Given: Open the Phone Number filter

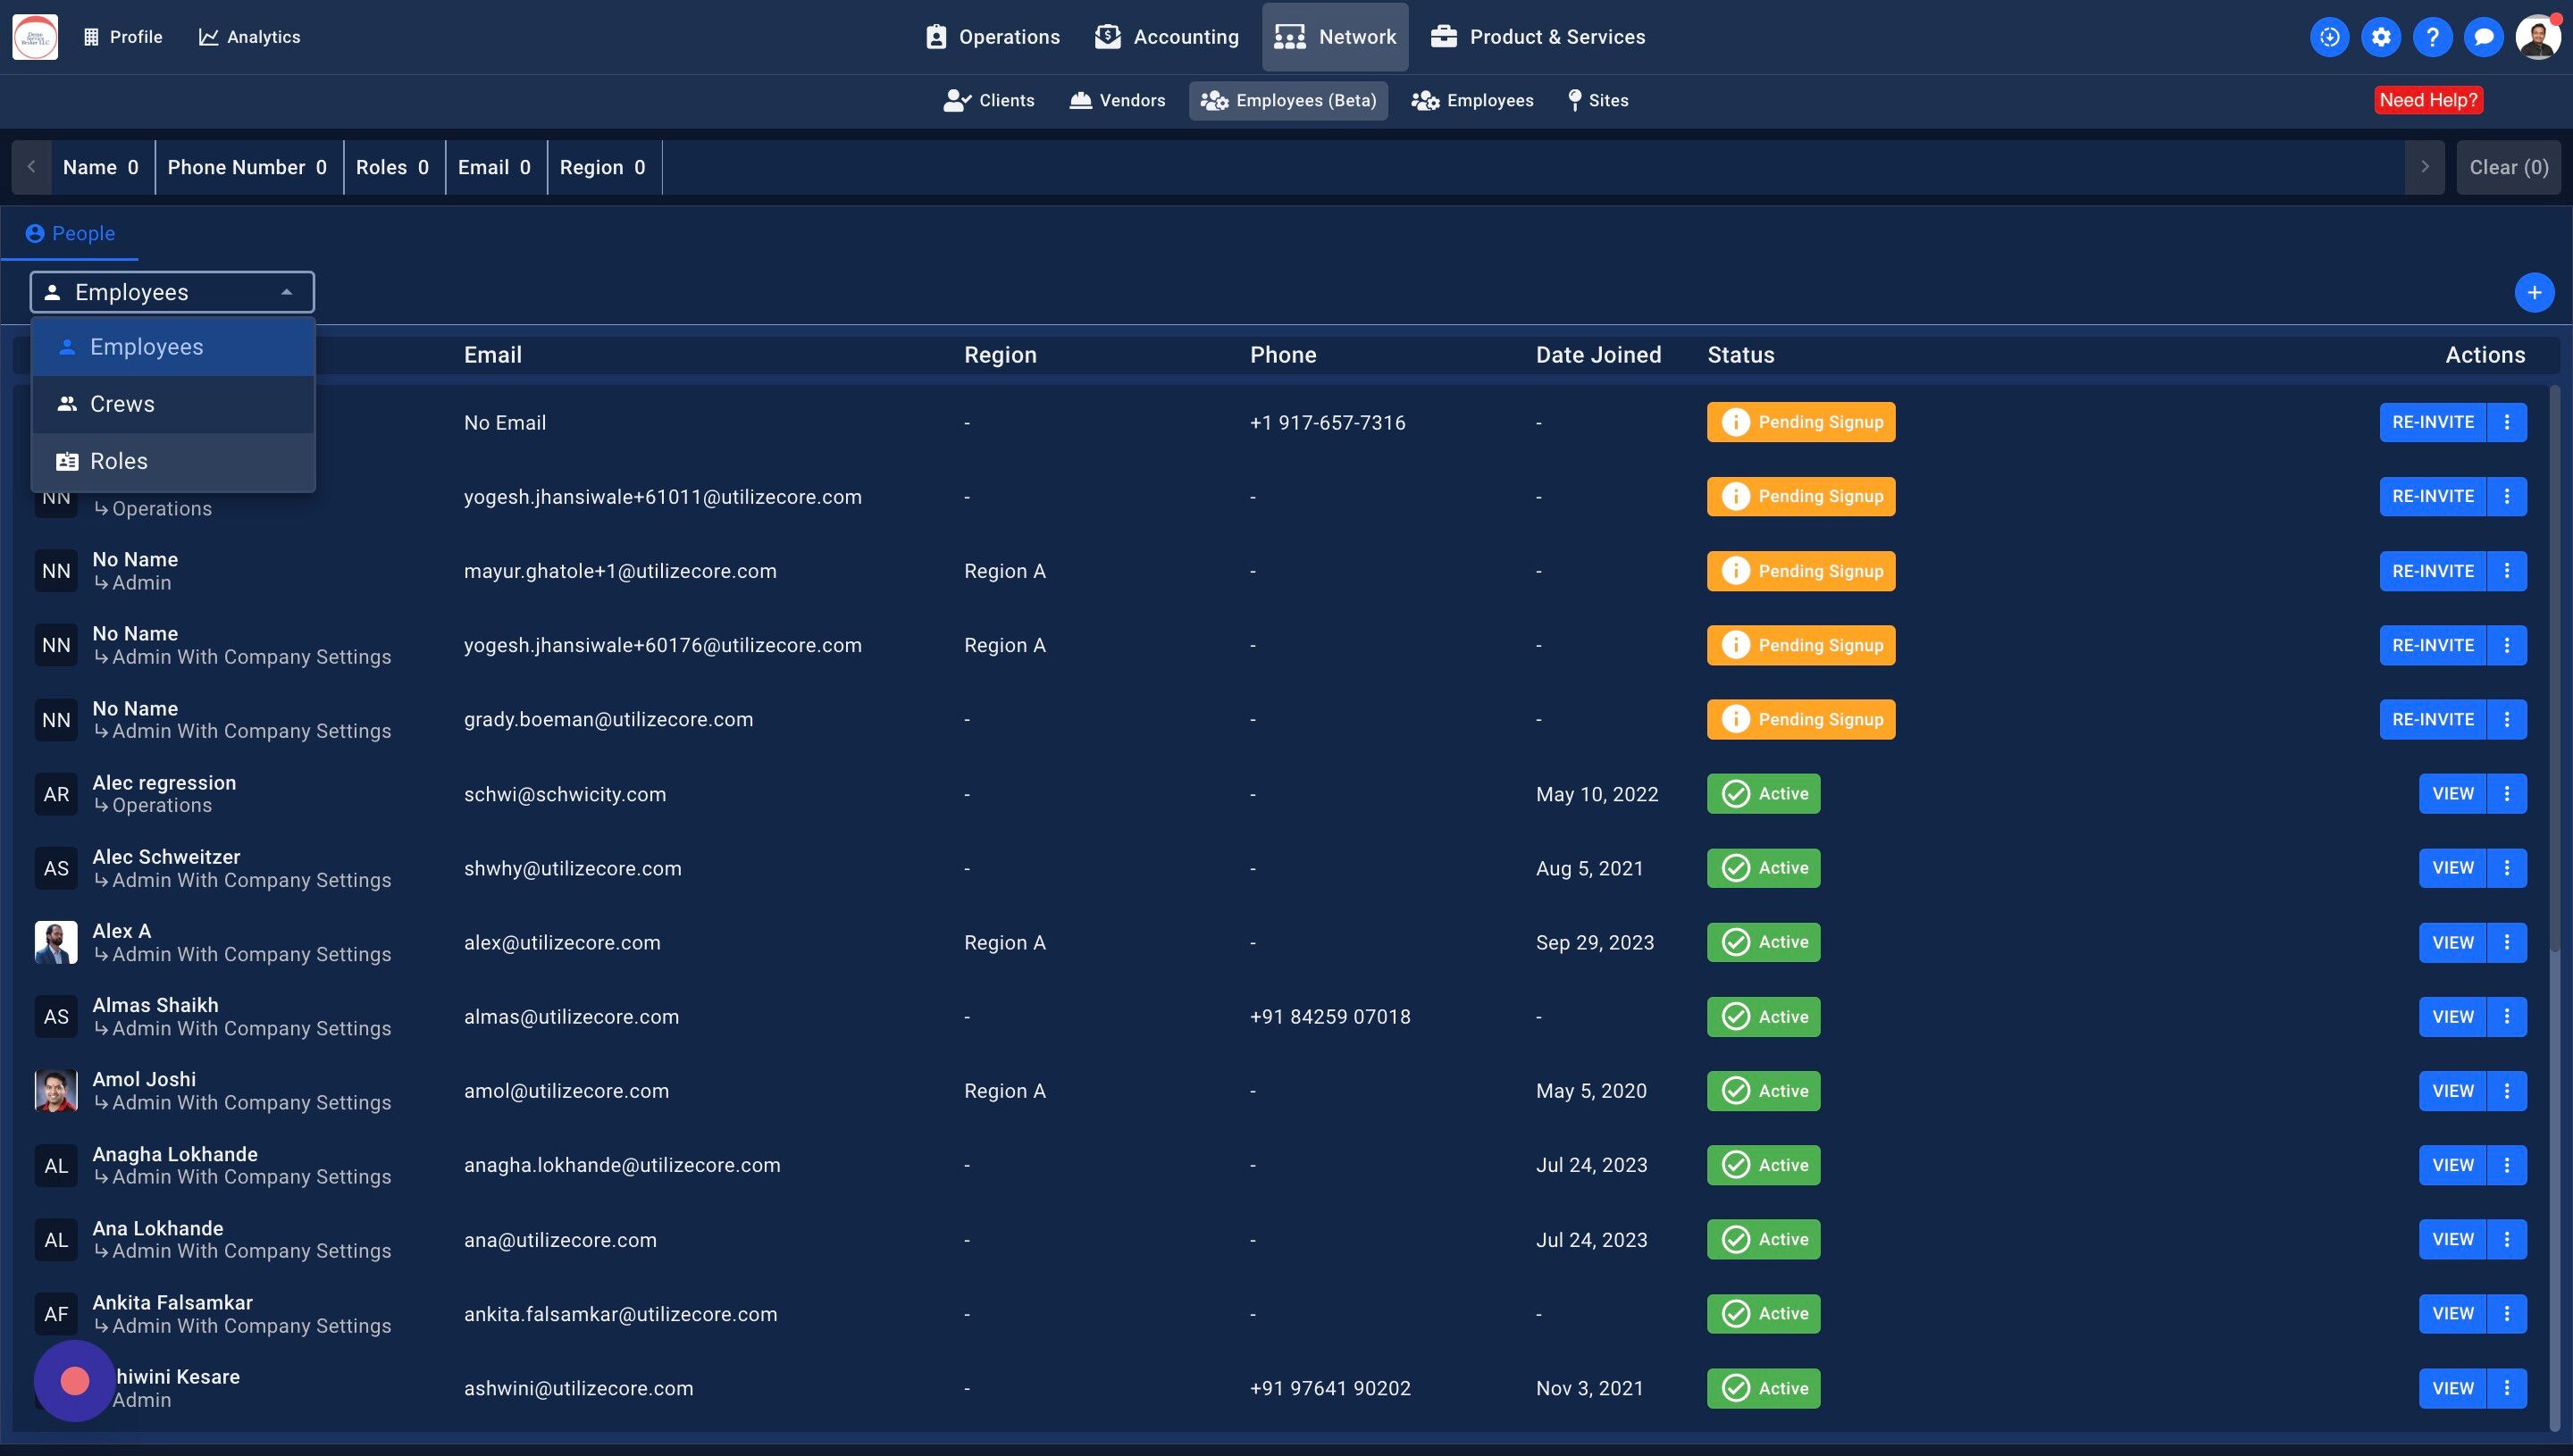Looking at the screenshot, I should click(247, 167).
